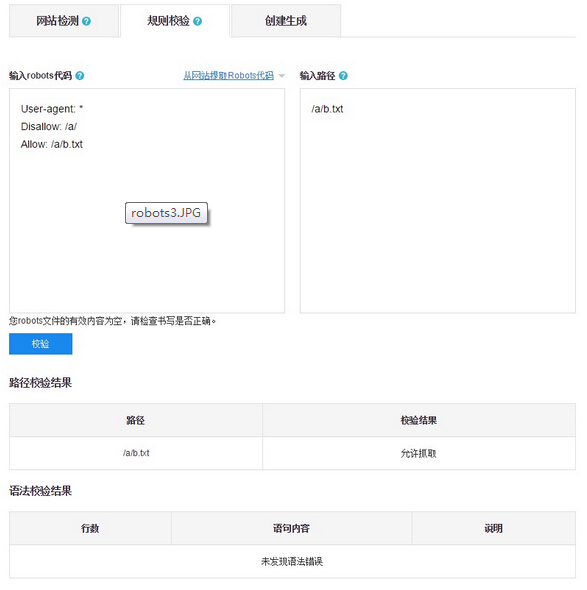
Task: Click the 说明 column header
Action: (x=494, y=528)
